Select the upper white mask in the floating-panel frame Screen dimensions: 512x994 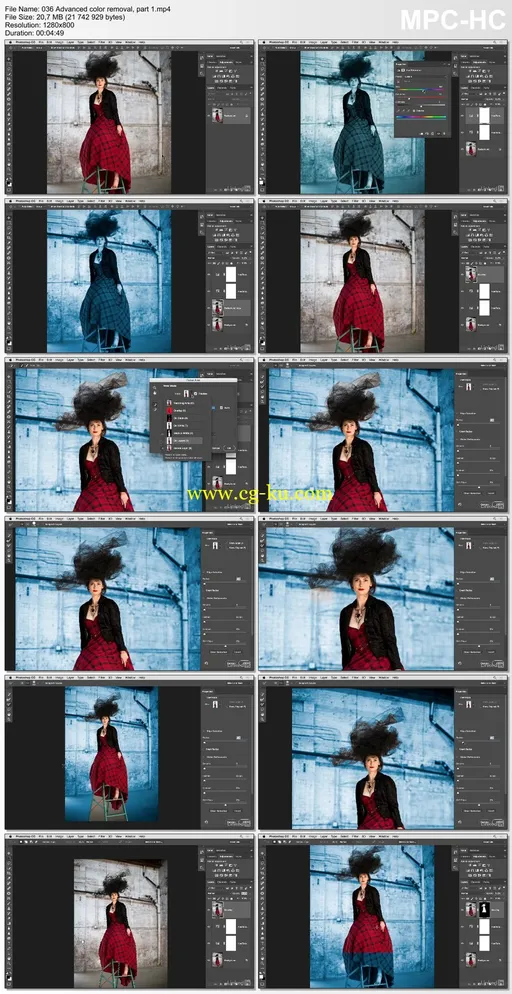tap(485, 115)
